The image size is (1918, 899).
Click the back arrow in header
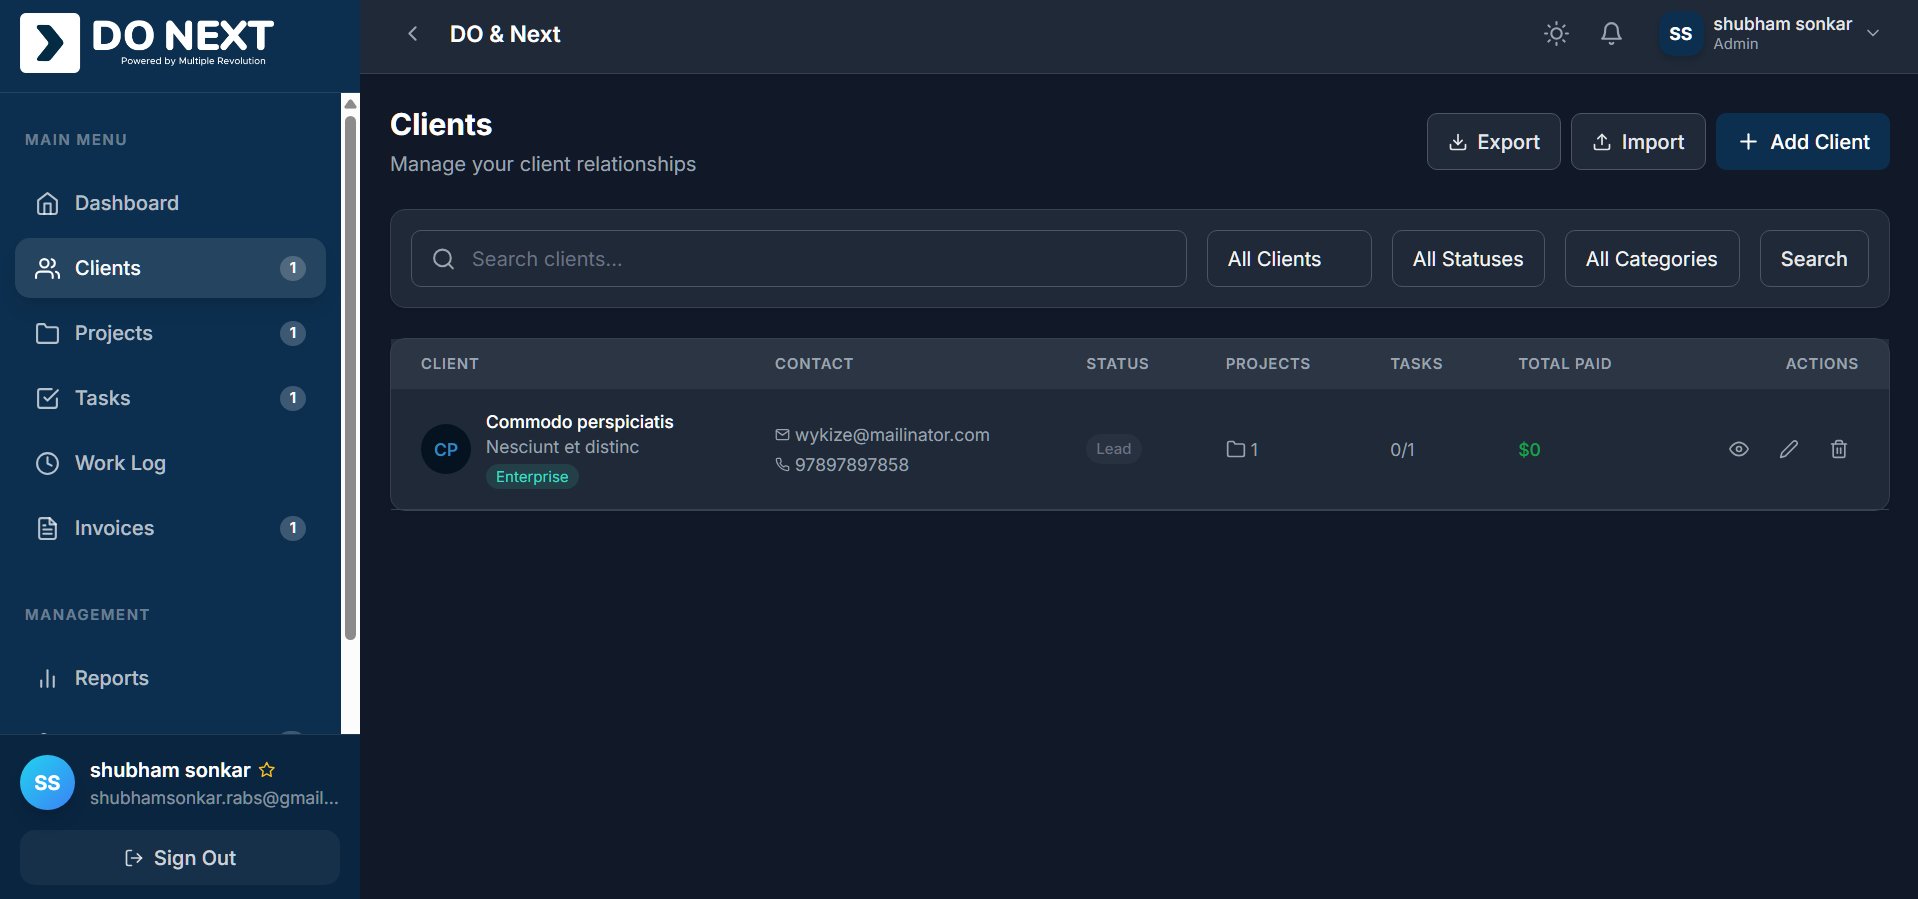tap(412, 34)
